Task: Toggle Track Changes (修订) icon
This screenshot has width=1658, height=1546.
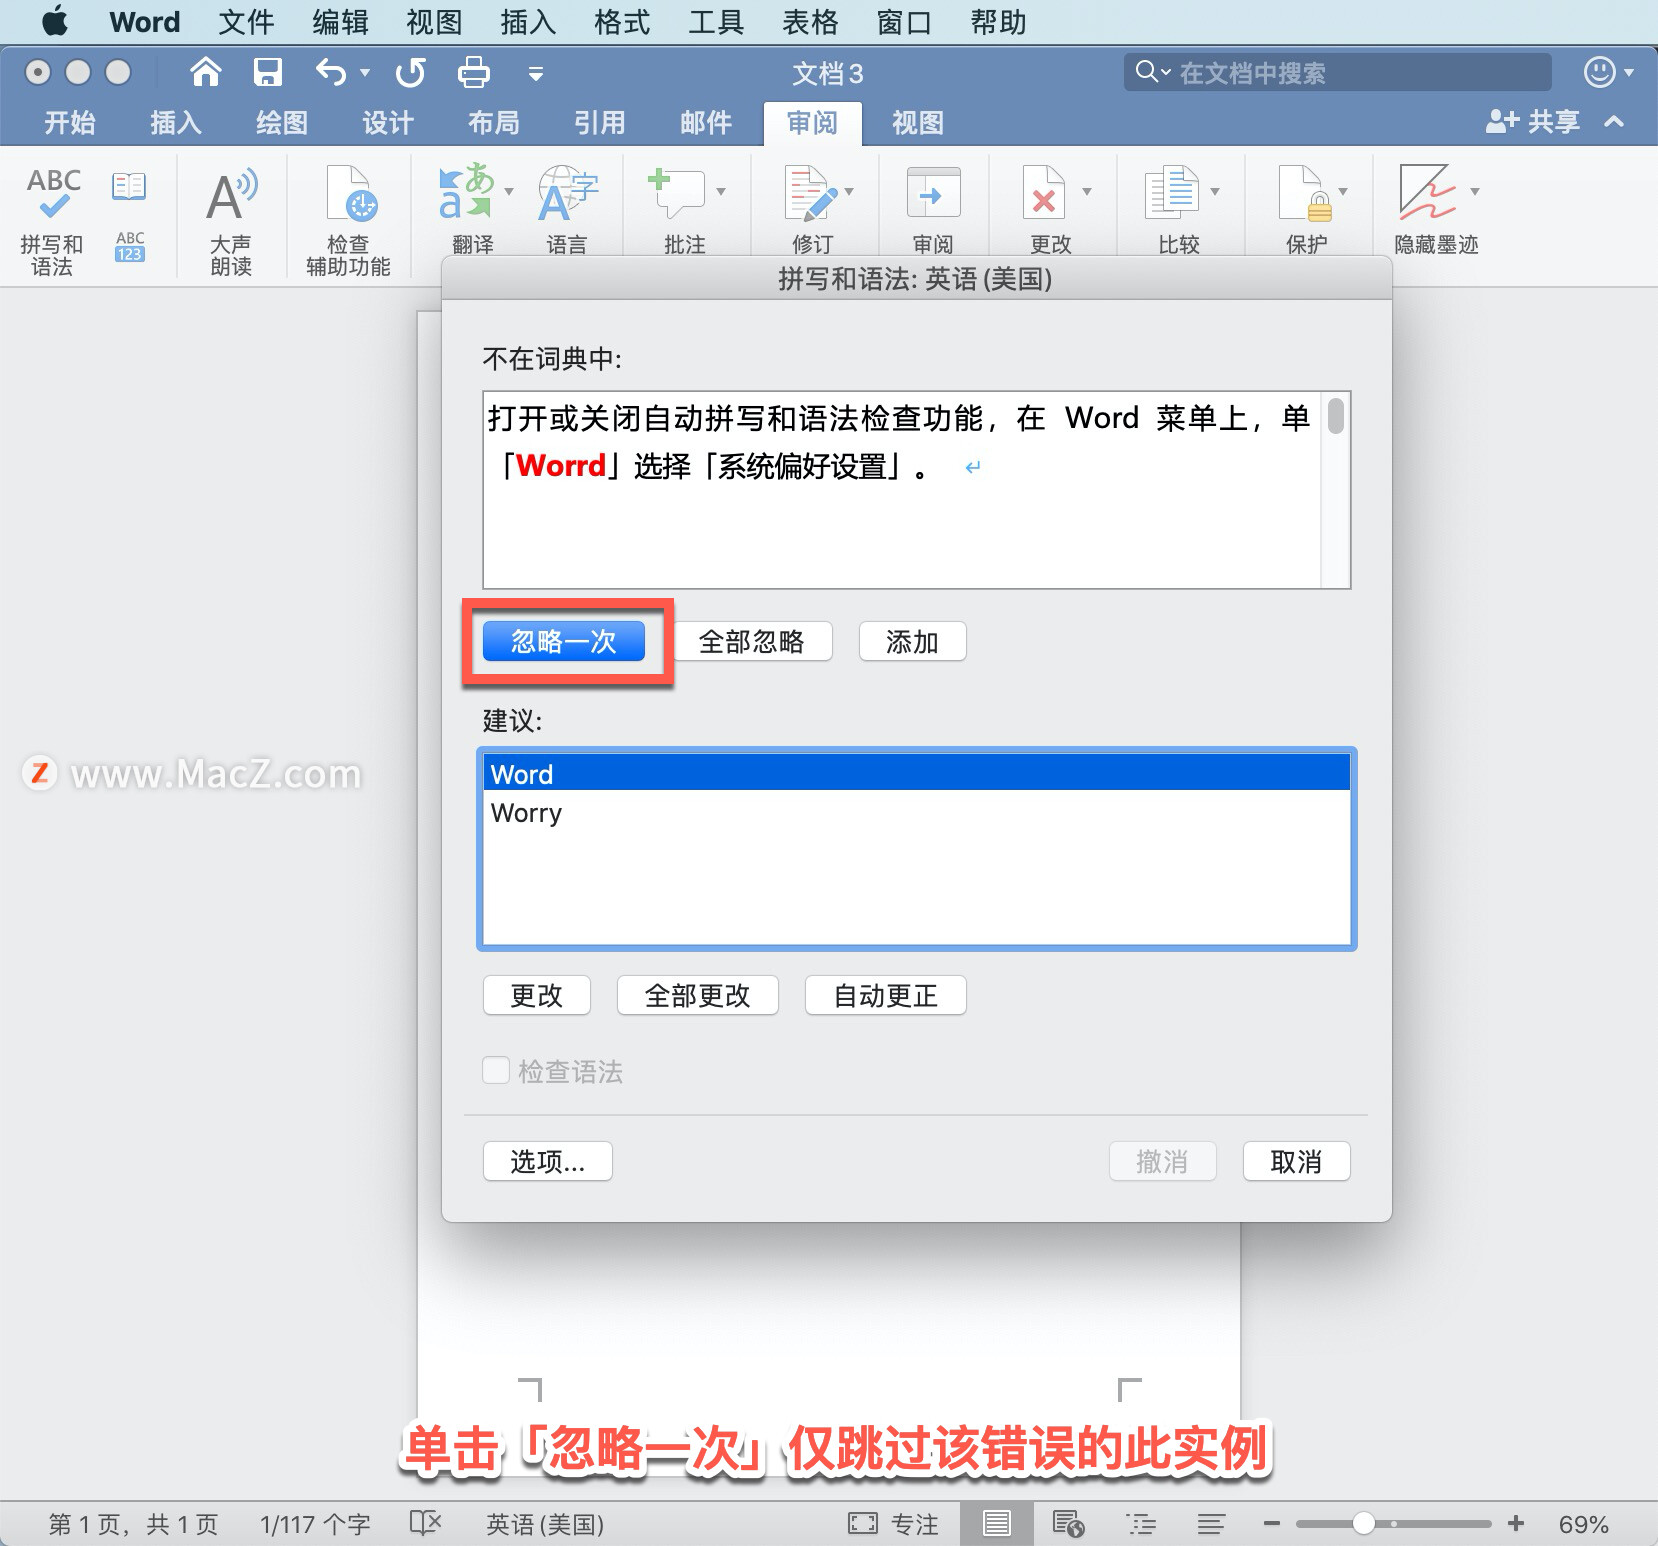Action: 810,192
